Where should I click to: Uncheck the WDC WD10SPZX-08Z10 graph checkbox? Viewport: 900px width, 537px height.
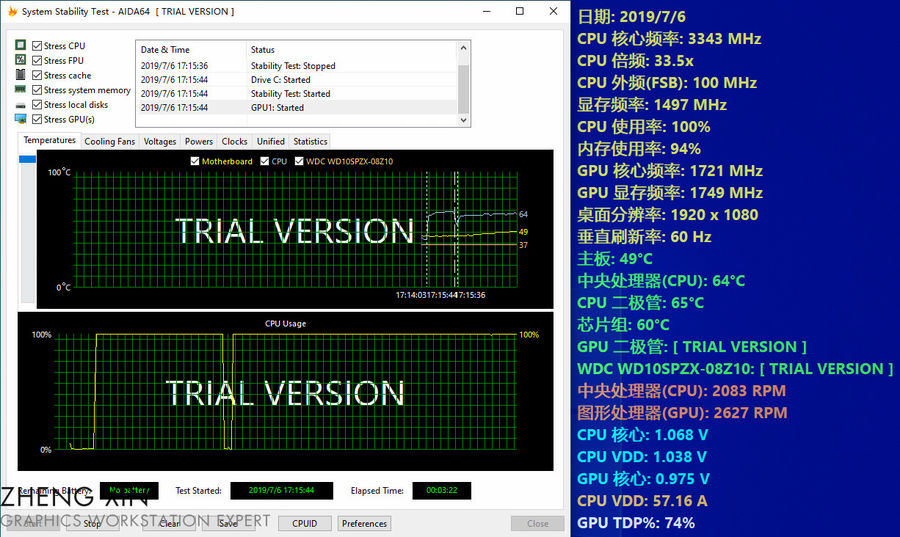(x=299, y=161)
